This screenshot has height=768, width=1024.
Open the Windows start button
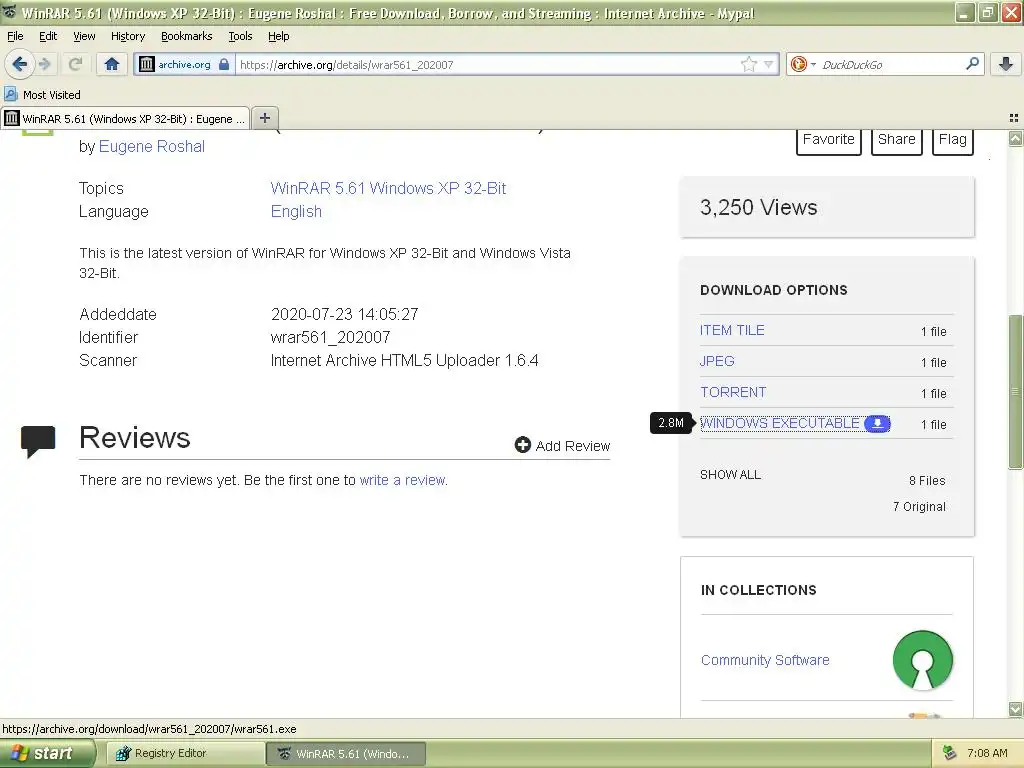(47, 753)
